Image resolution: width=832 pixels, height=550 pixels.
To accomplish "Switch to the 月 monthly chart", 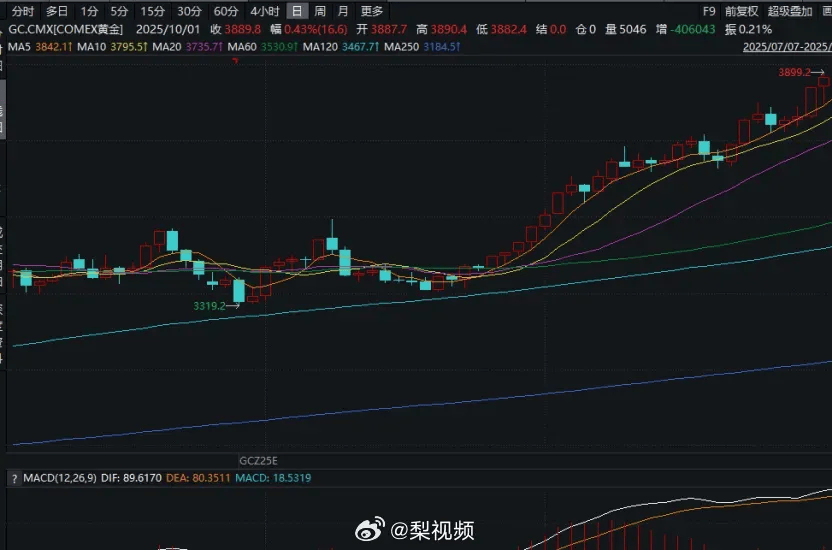I will click(x=343, y=11).
